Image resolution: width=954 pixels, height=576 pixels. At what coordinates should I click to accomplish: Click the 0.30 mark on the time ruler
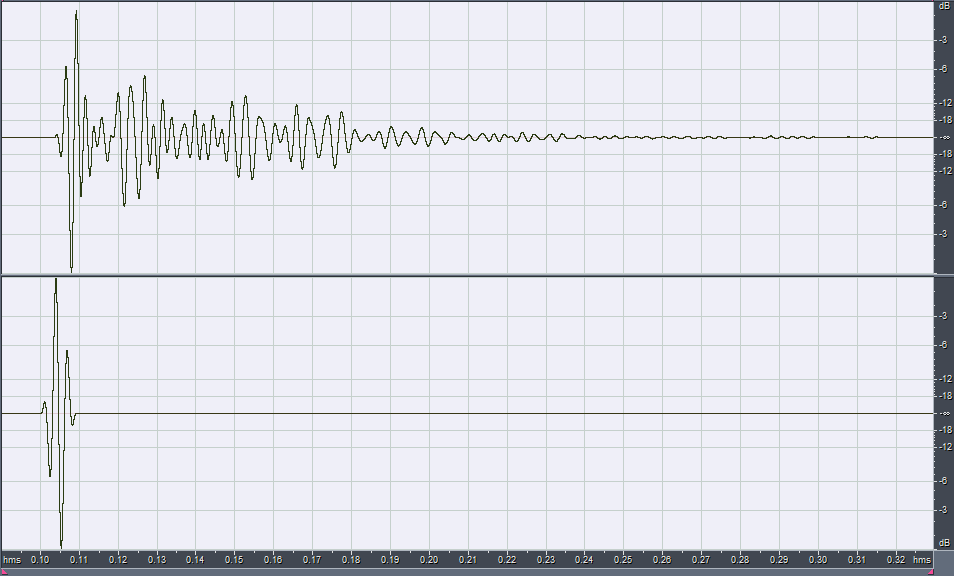pos(818,560)
